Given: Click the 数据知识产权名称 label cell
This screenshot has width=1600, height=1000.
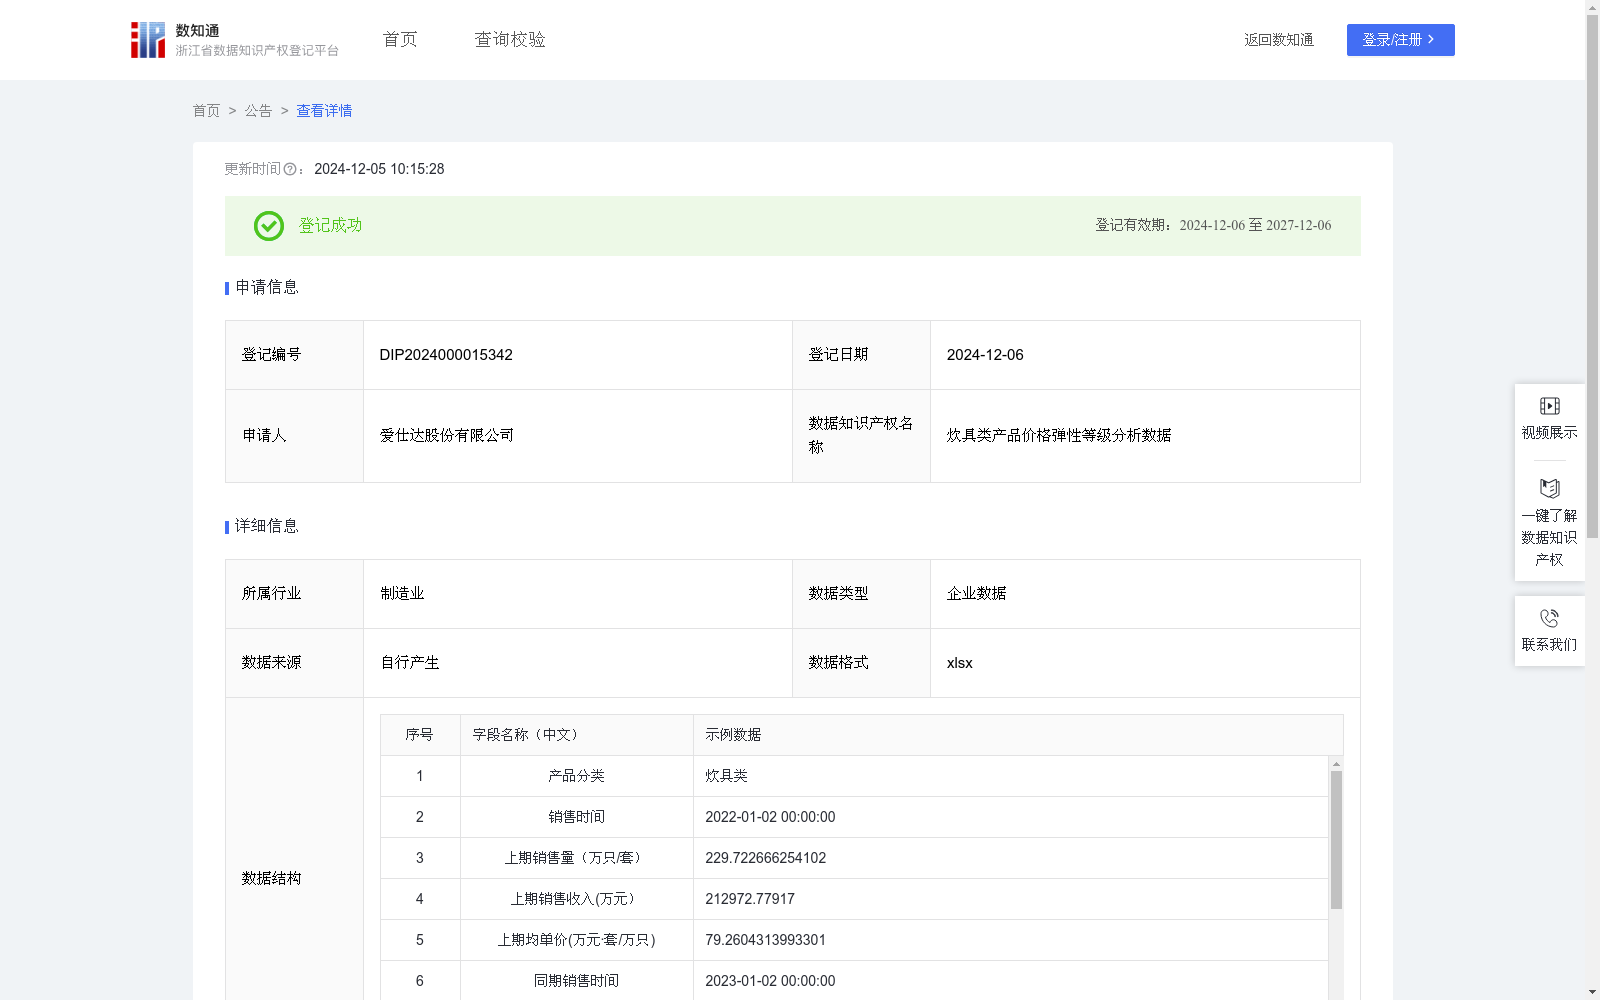Looking at the screenshot, I should coord(861,436).
